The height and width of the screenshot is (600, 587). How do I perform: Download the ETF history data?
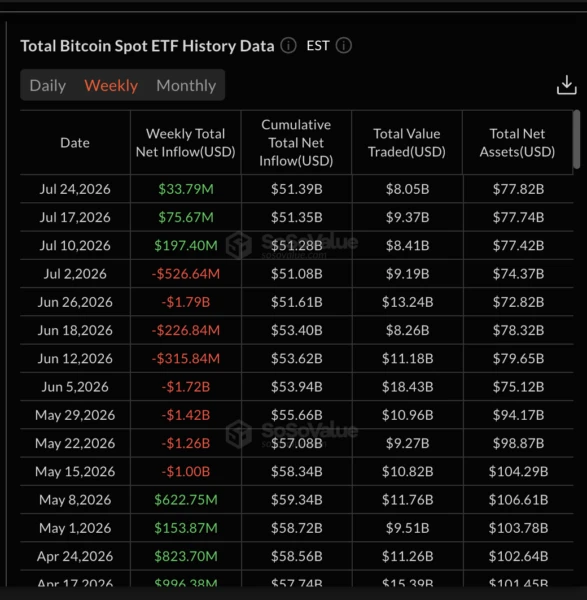point(566,85)
